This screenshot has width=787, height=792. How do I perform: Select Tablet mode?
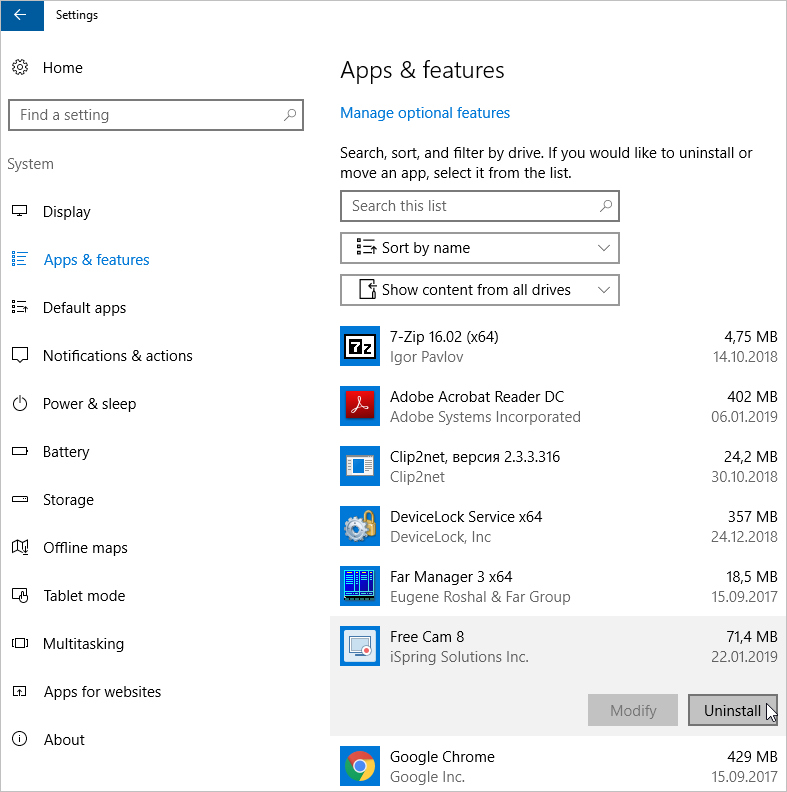pos(84,596)
